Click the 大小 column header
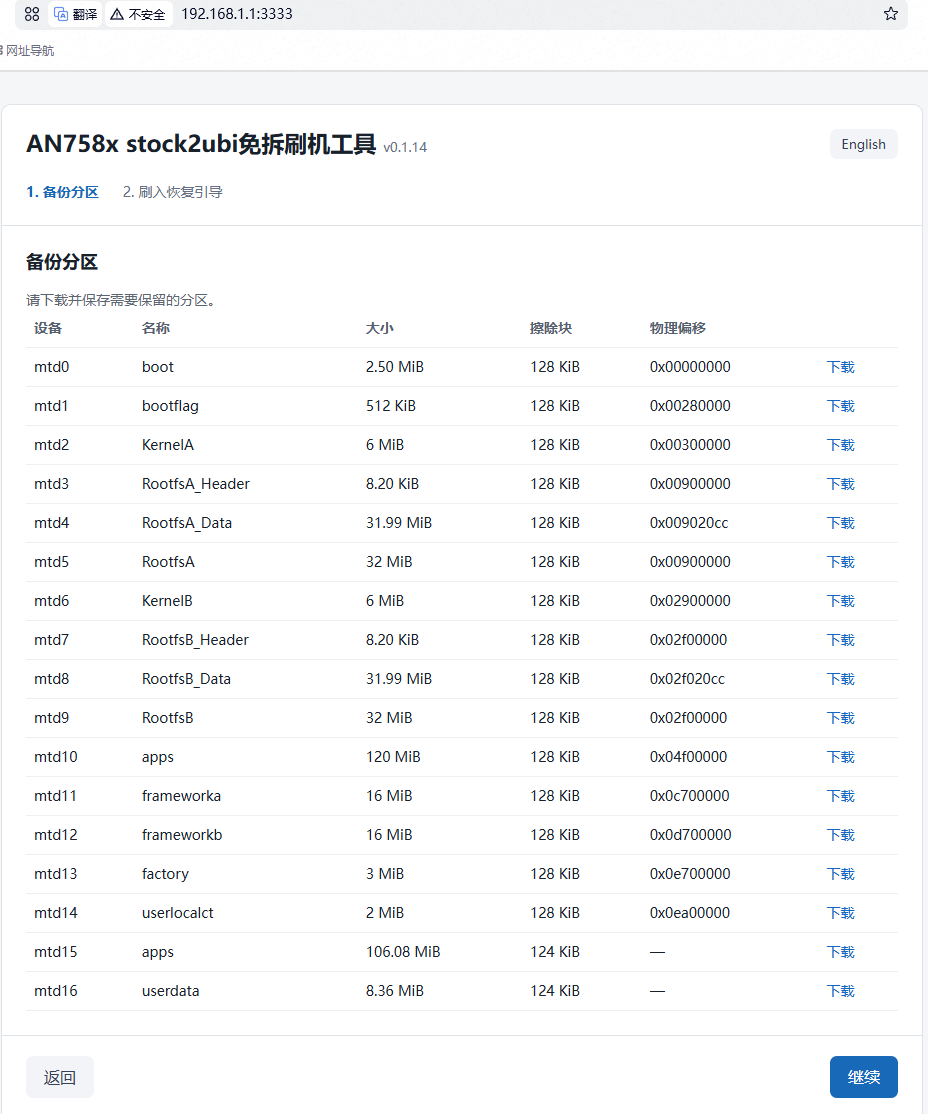 point(379,328)
